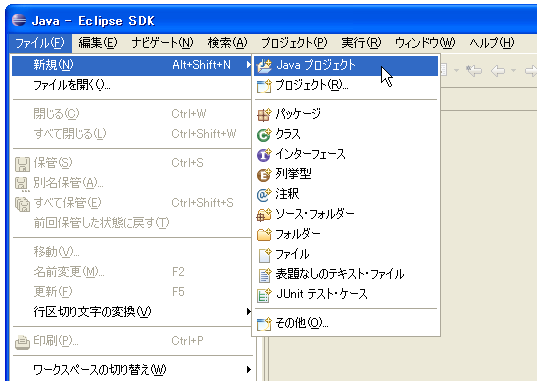Click the icon beside その他(O)...
537x381 pixels.
(264, 324)
